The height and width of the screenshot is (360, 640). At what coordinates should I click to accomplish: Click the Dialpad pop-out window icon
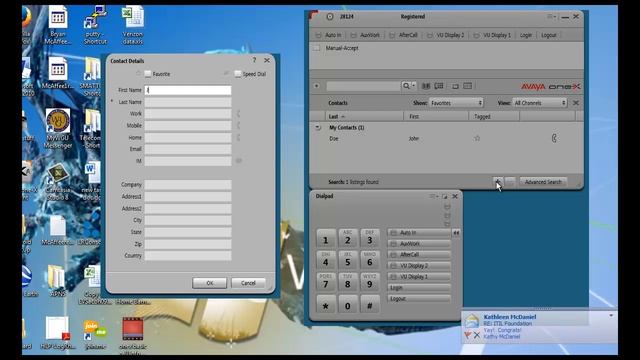[445, 196]
